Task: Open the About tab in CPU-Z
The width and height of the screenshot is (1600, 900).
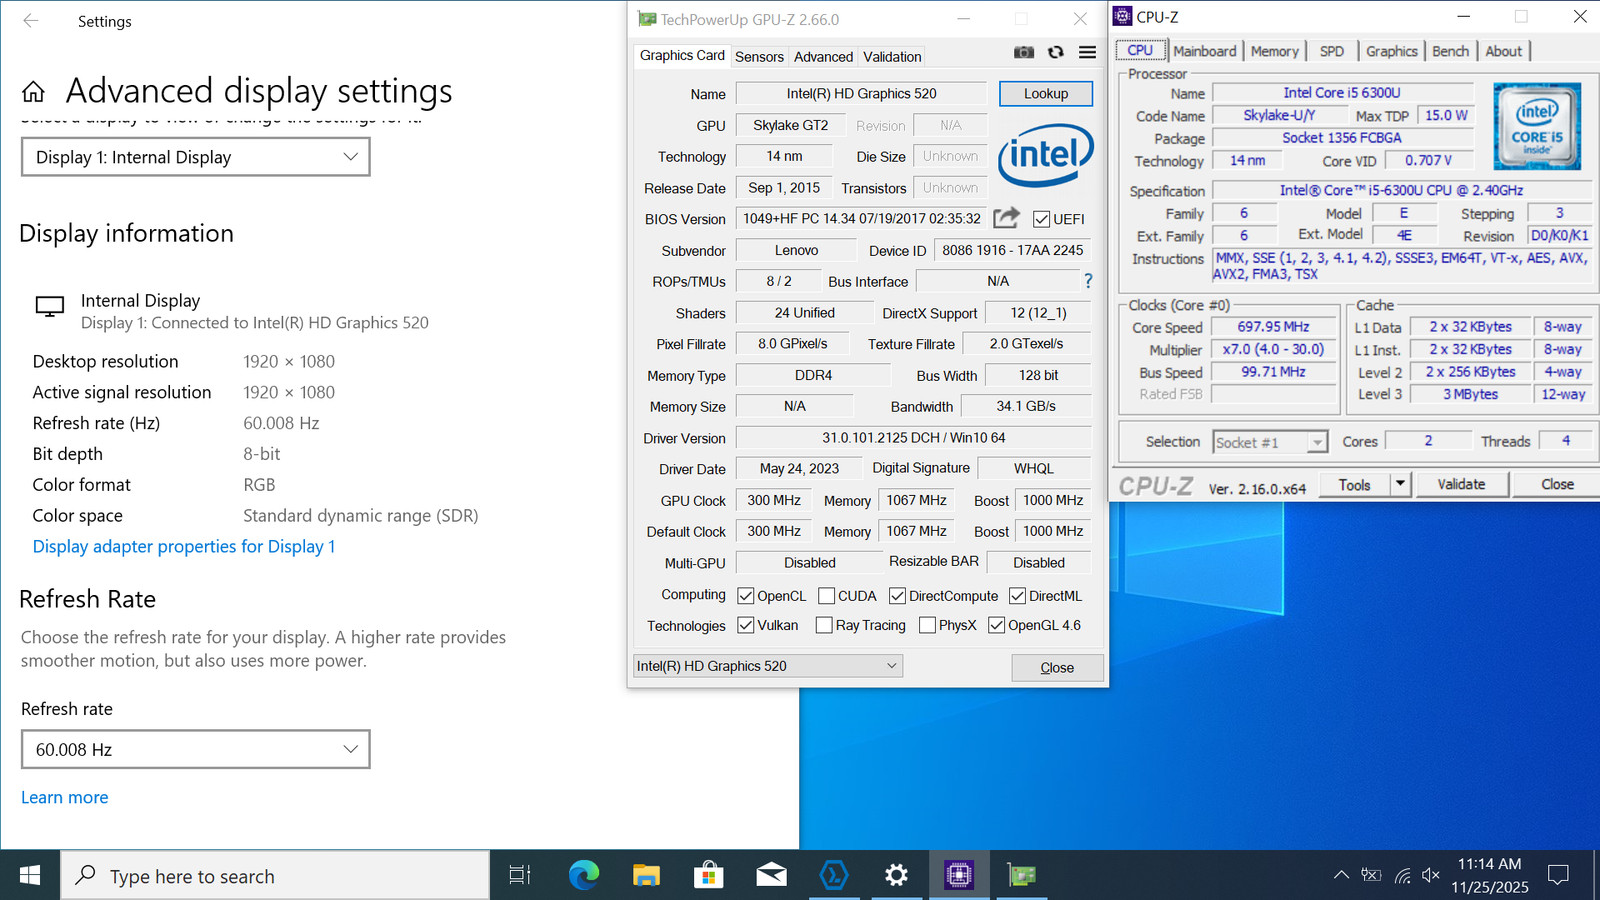Action: 1504,51
